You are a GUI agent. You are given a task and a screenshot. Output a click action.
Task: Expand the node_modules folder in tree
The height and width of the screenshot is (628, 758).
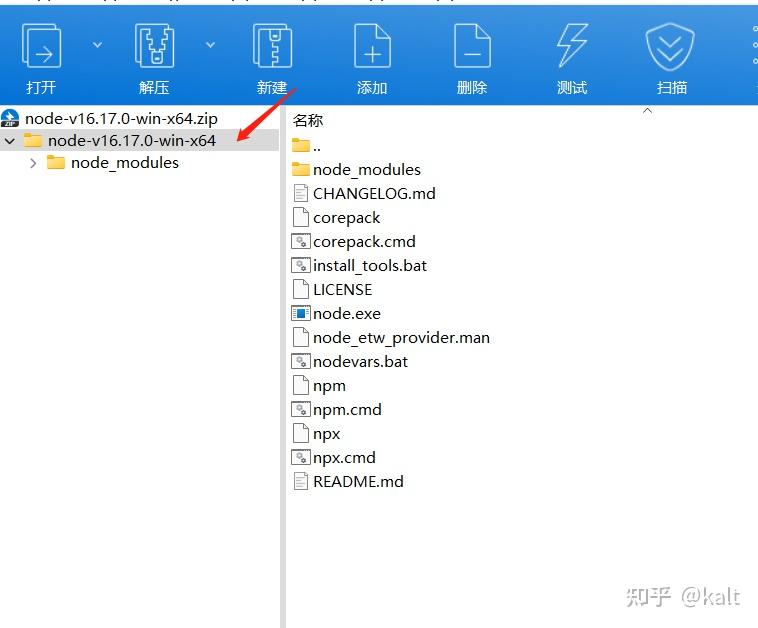pos(33,163)
